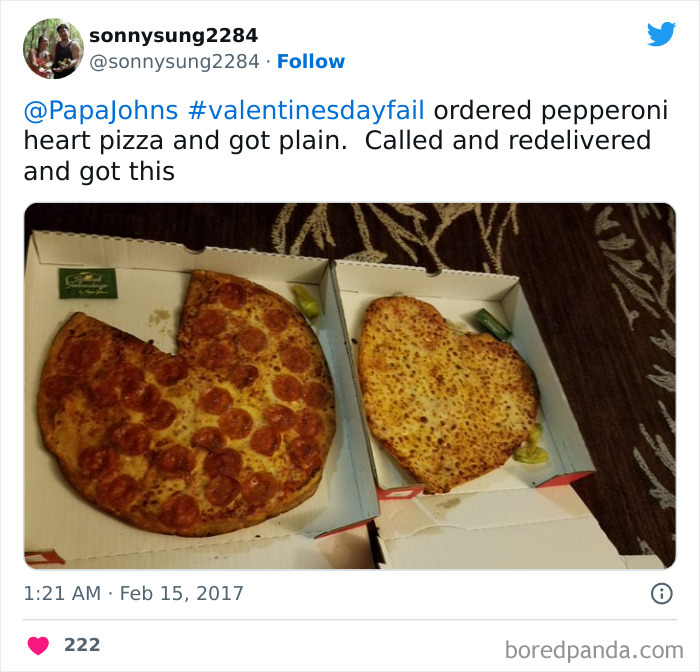Like the tweet with the pink heart

(38, 646)
